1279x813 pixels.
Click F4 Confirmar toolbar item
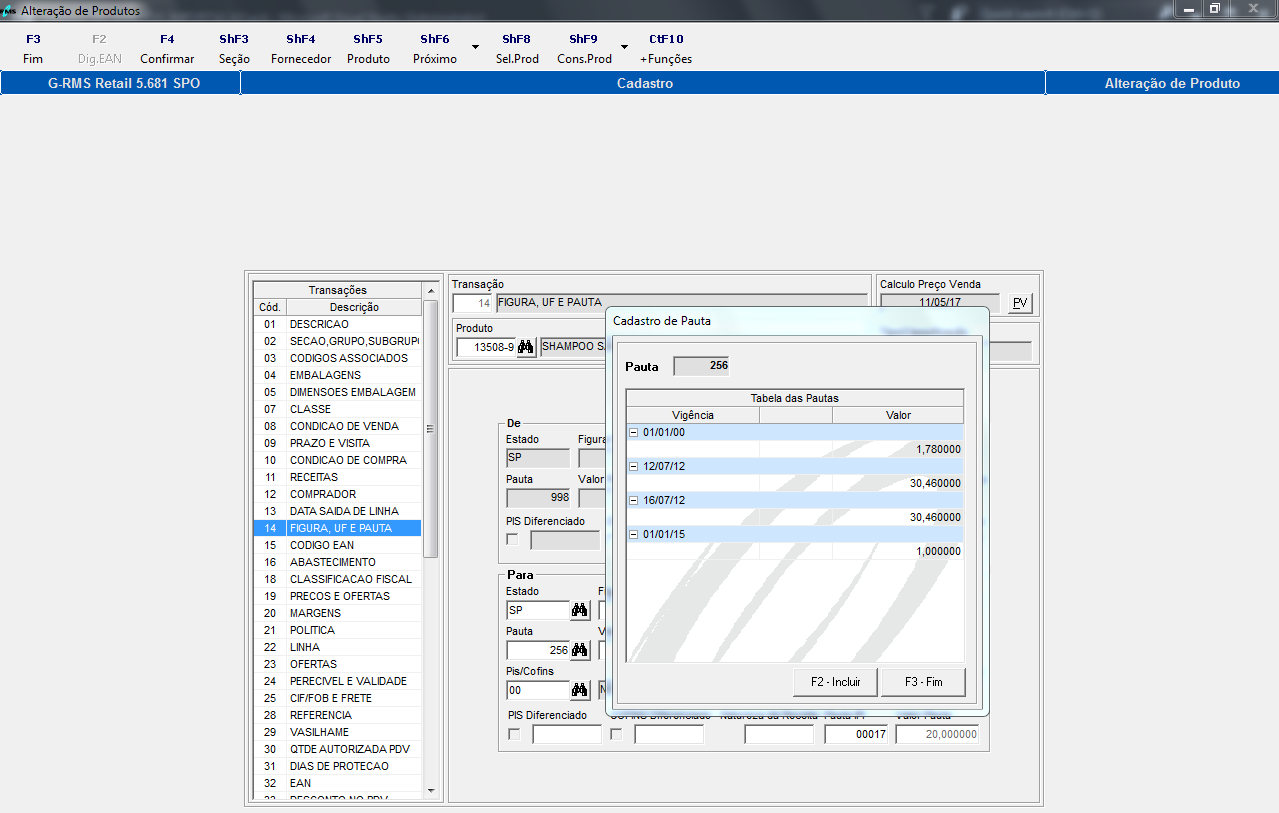tap(167, 49)
